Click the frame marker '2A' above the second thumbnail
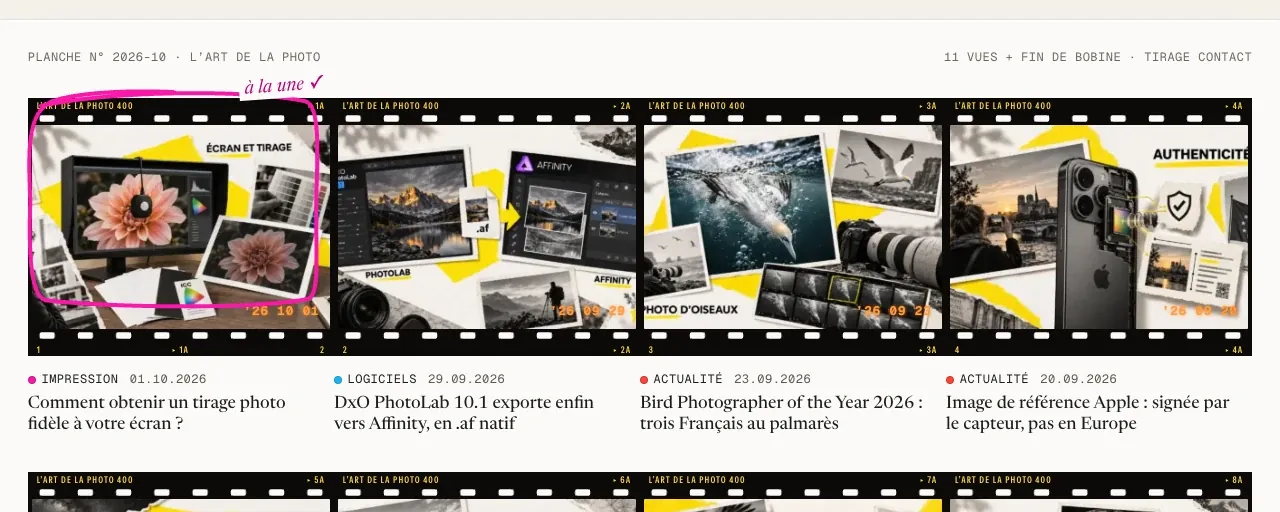The image size is (1280, 512). click(621, 106)
